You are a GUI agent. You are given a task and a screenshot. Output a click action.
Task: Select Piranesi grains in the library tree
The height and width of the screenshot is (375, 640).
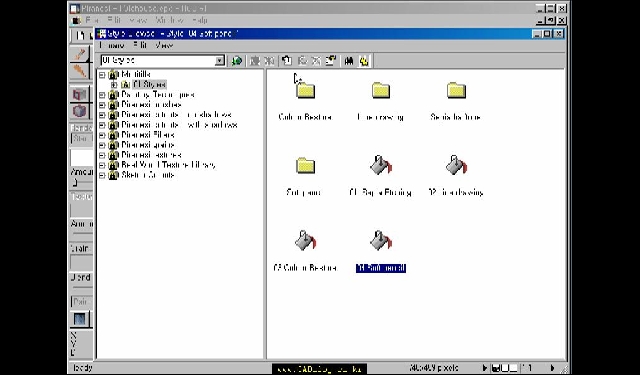(148, 145)
